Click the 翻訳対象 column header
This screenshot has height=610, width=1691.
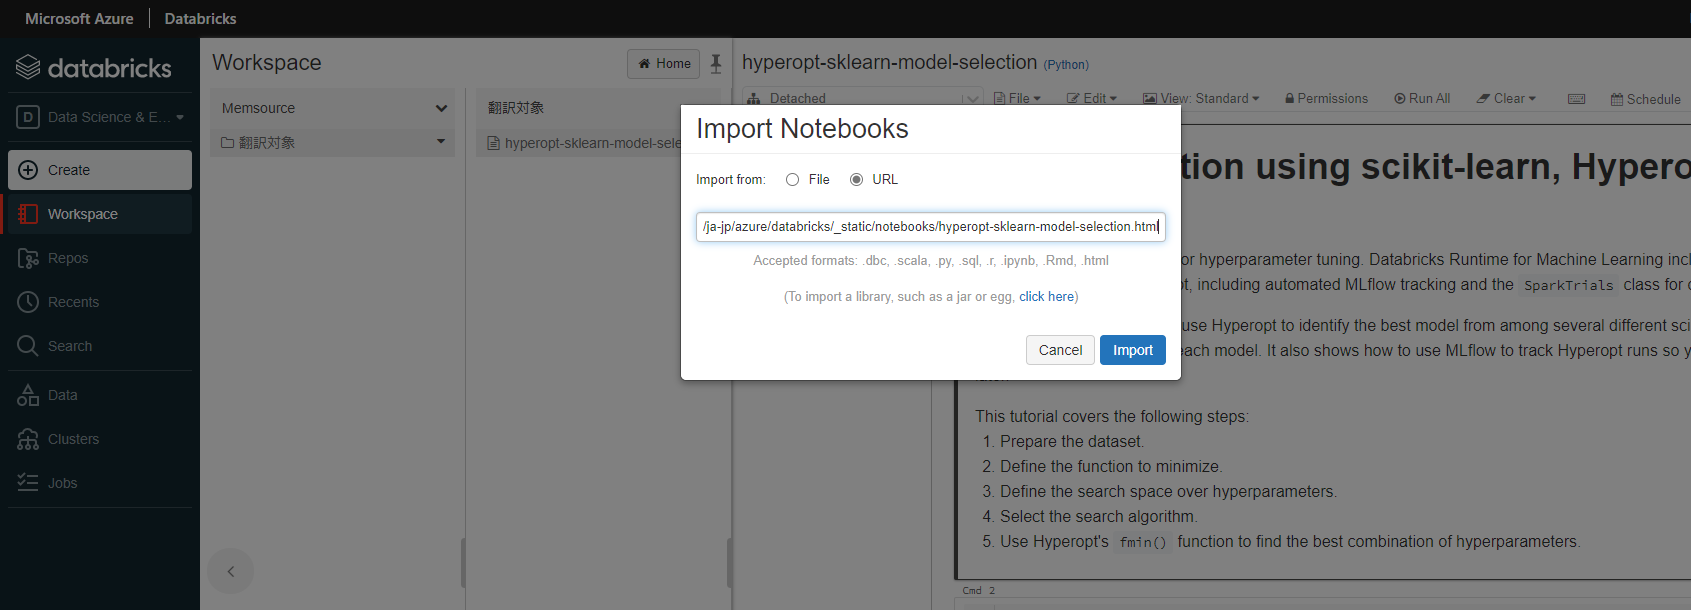pyautogui.click(x=516, y=108)
